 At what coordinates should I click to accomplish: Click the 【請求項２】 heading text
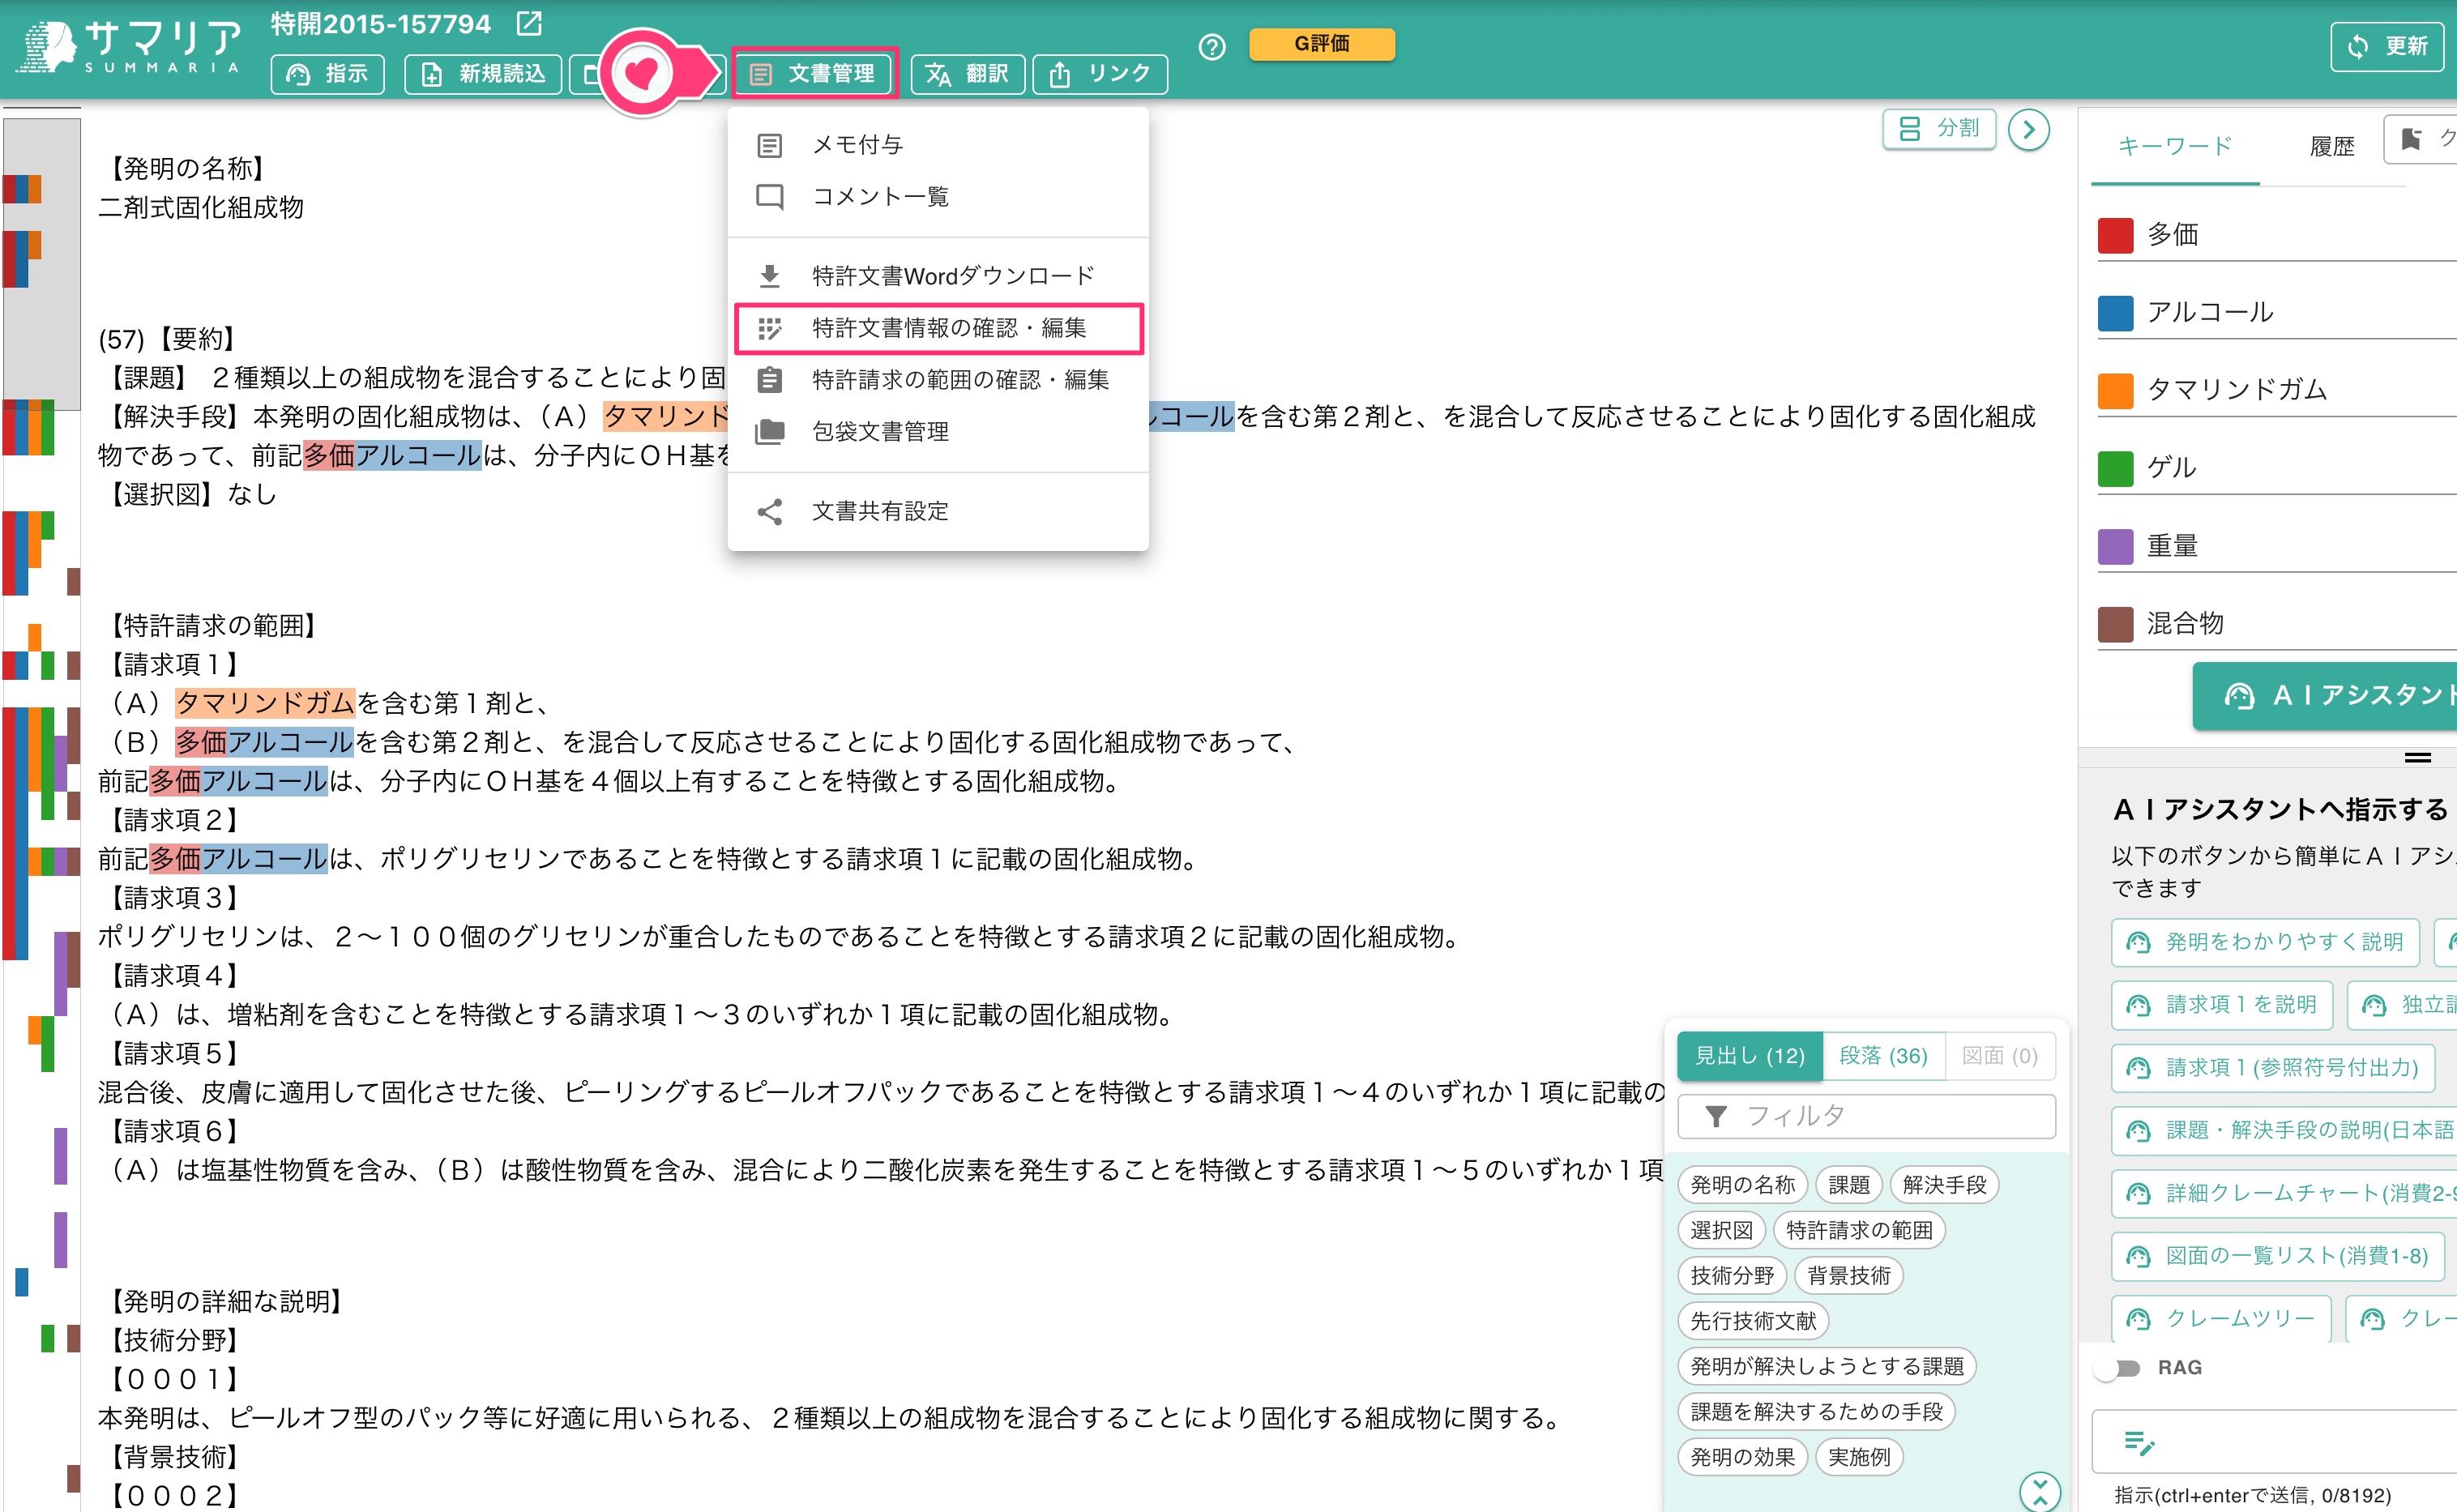tap(174, 820)
